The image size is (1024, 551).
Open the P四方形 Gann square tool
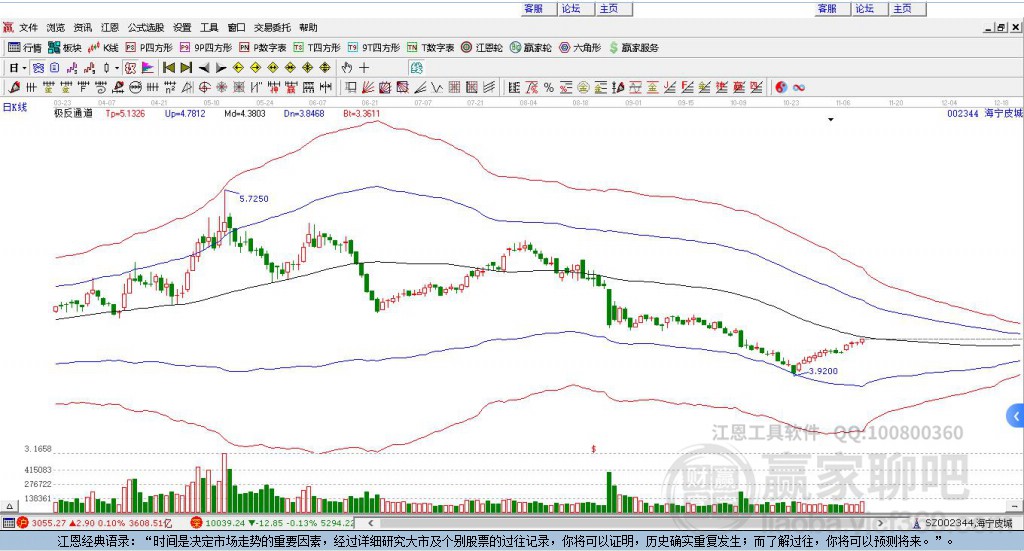click(149, 48)
